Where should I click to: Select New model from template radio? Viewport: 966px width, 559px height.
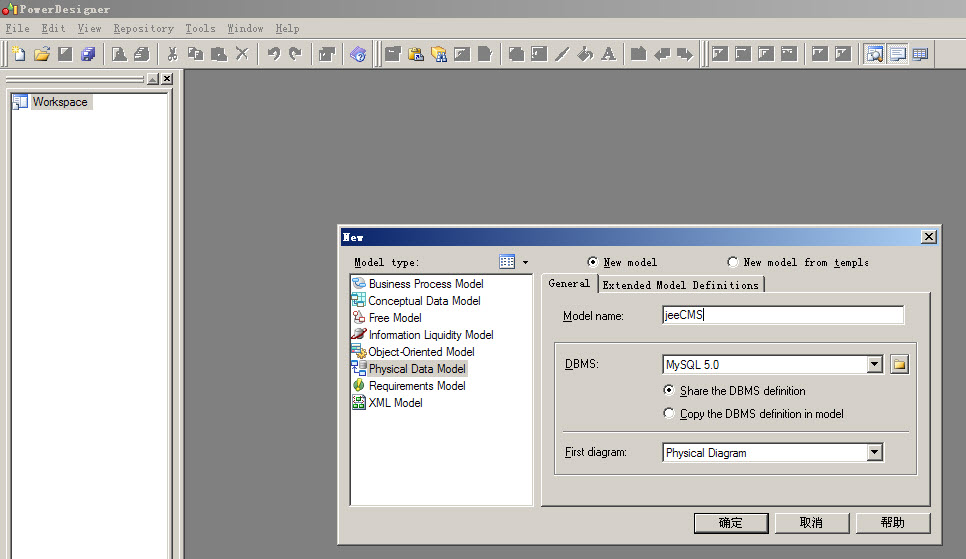(x=733, y=262)
